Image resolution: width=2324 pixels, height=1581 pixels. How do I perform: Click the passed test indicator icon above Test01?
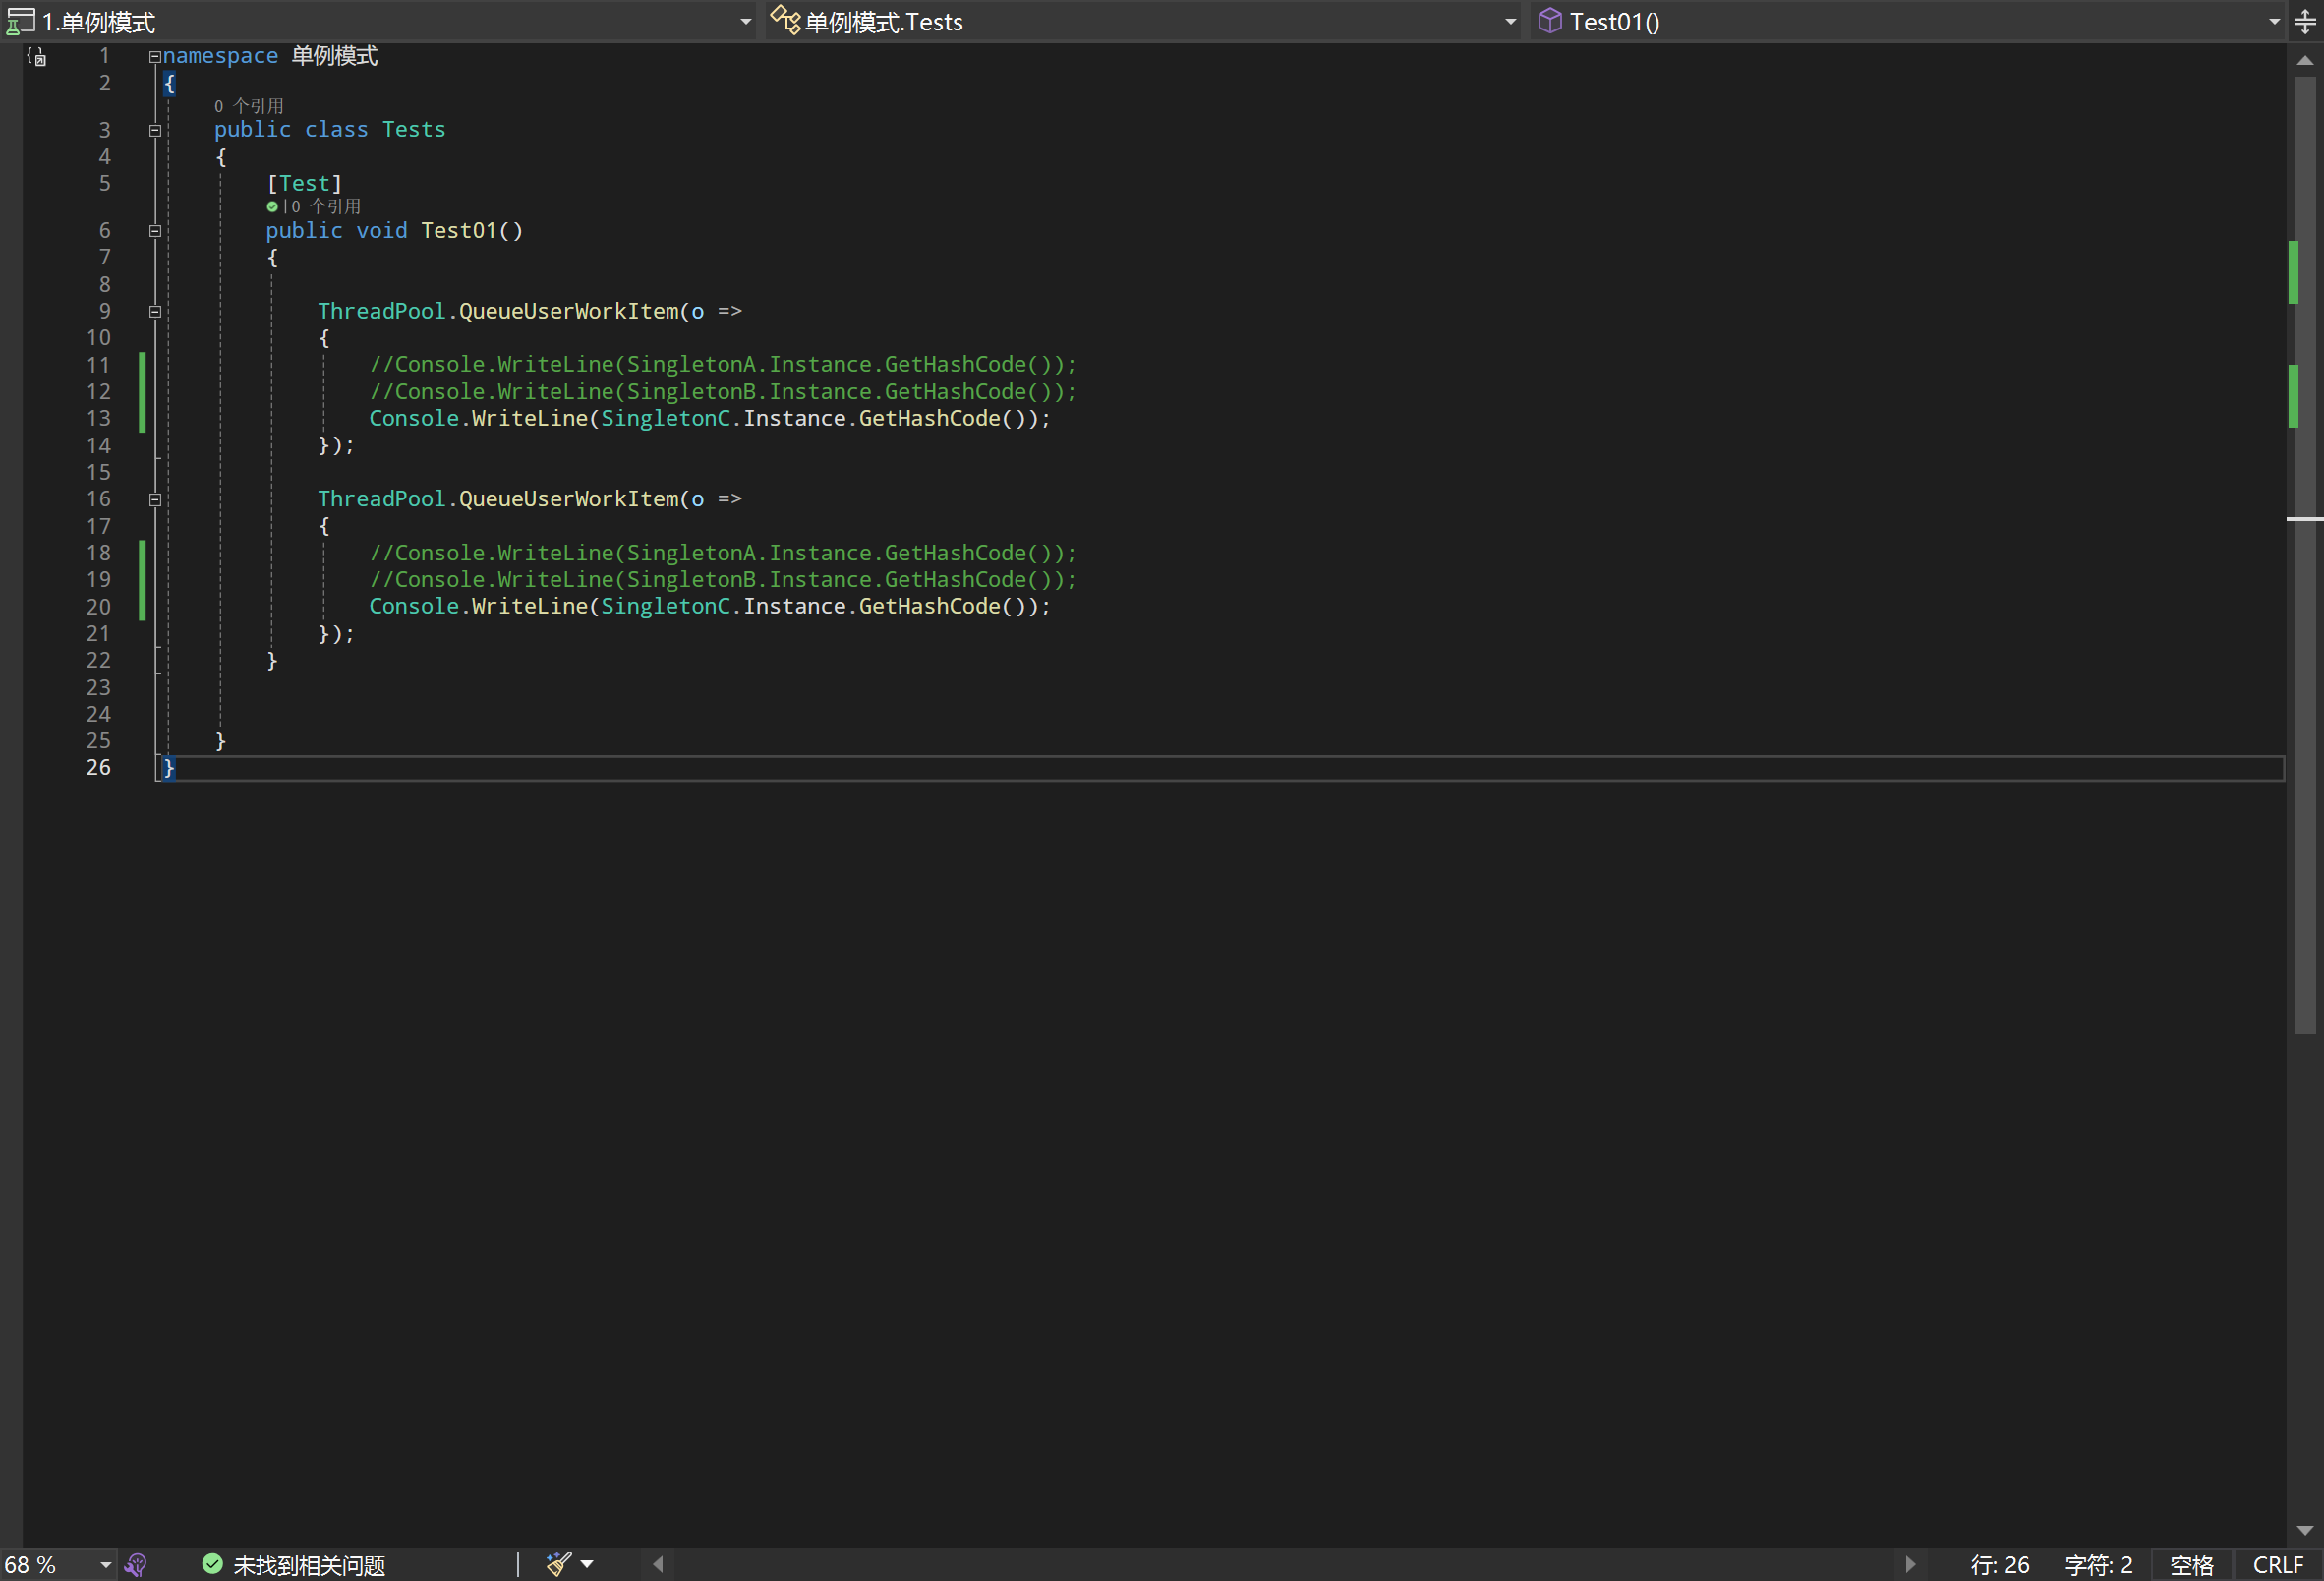click(272, 207)
